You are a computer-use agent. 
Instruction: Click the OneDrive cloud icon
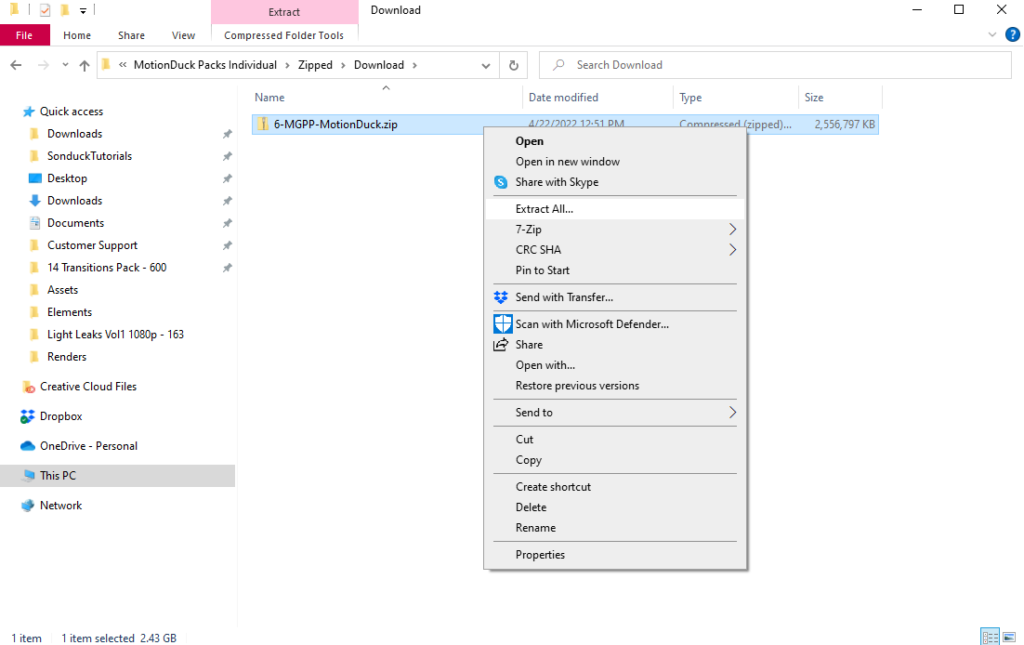pyautogui.click(x=28, y=446)
